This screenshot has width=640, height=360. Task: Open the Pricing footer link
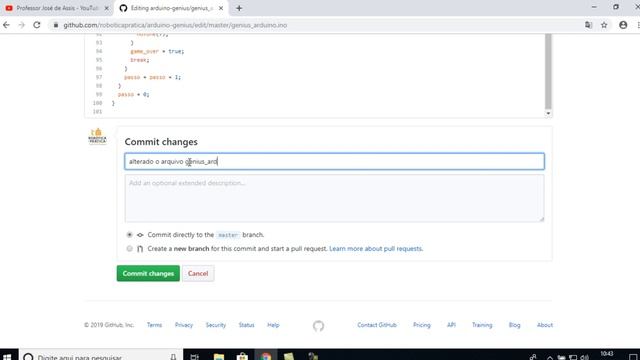[422, 325]
